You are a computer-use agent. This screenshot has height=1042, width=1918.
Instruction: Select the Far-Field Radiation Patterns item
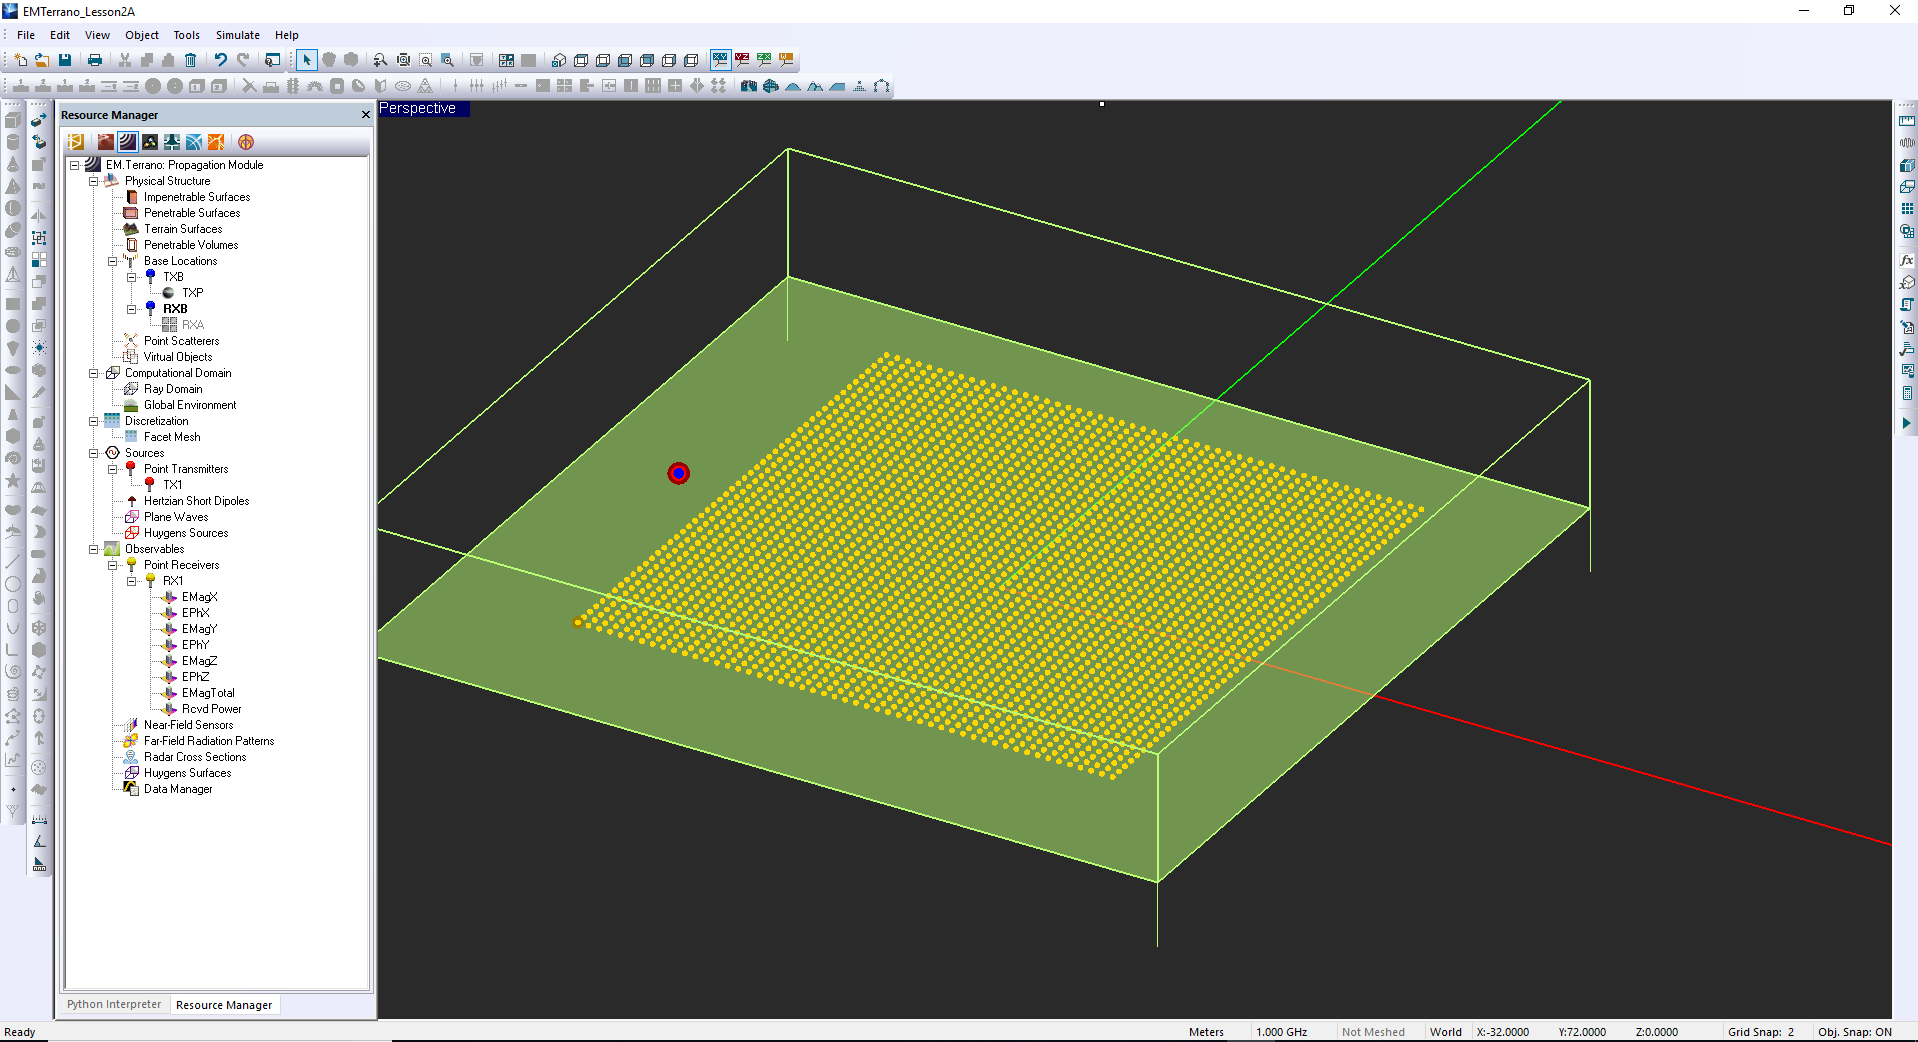[x=208, y=741]
